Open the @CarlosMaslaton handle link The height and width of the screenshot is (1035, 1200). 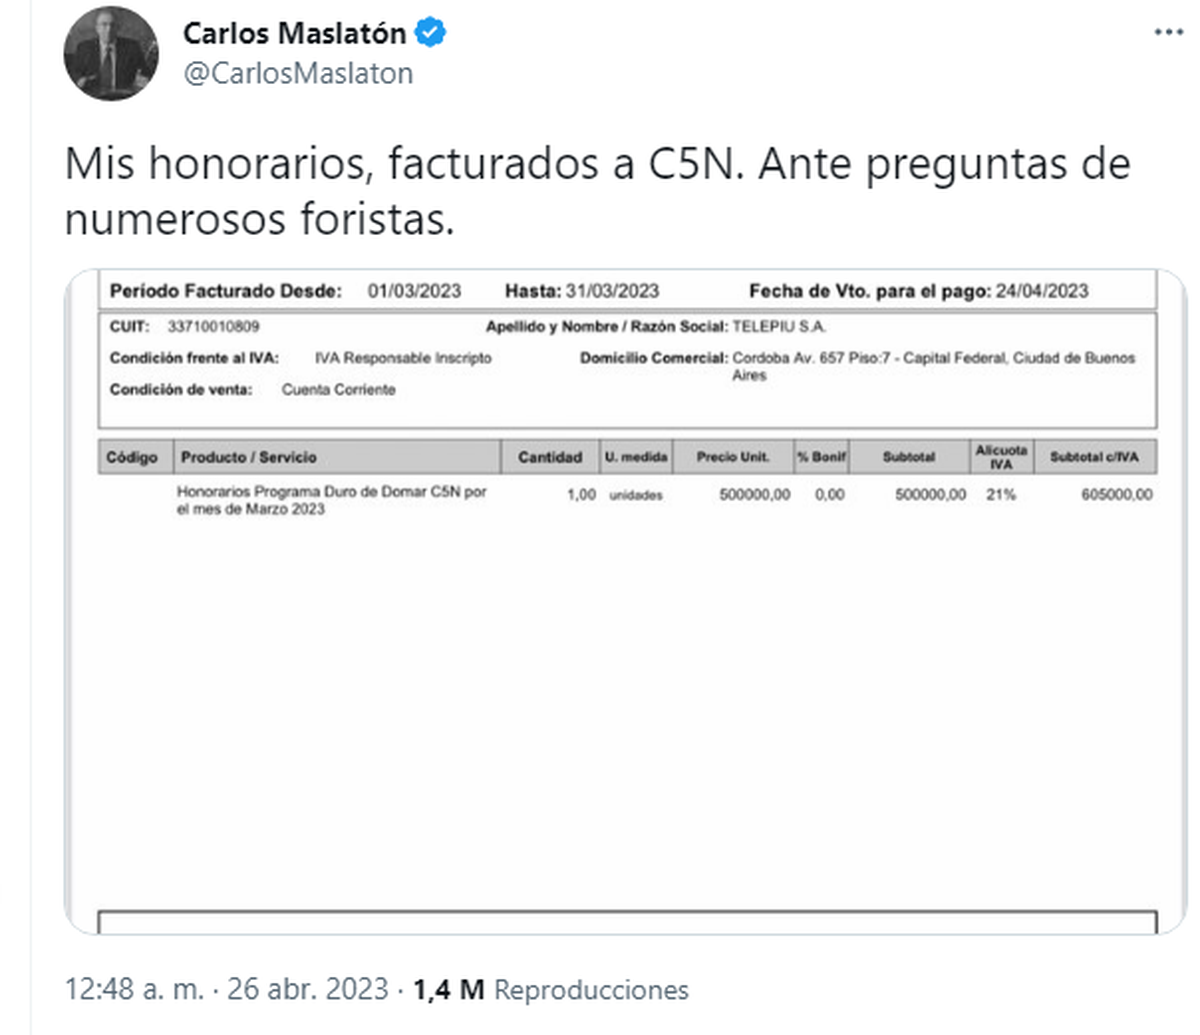pyautogui.click(x=298, y=74)
